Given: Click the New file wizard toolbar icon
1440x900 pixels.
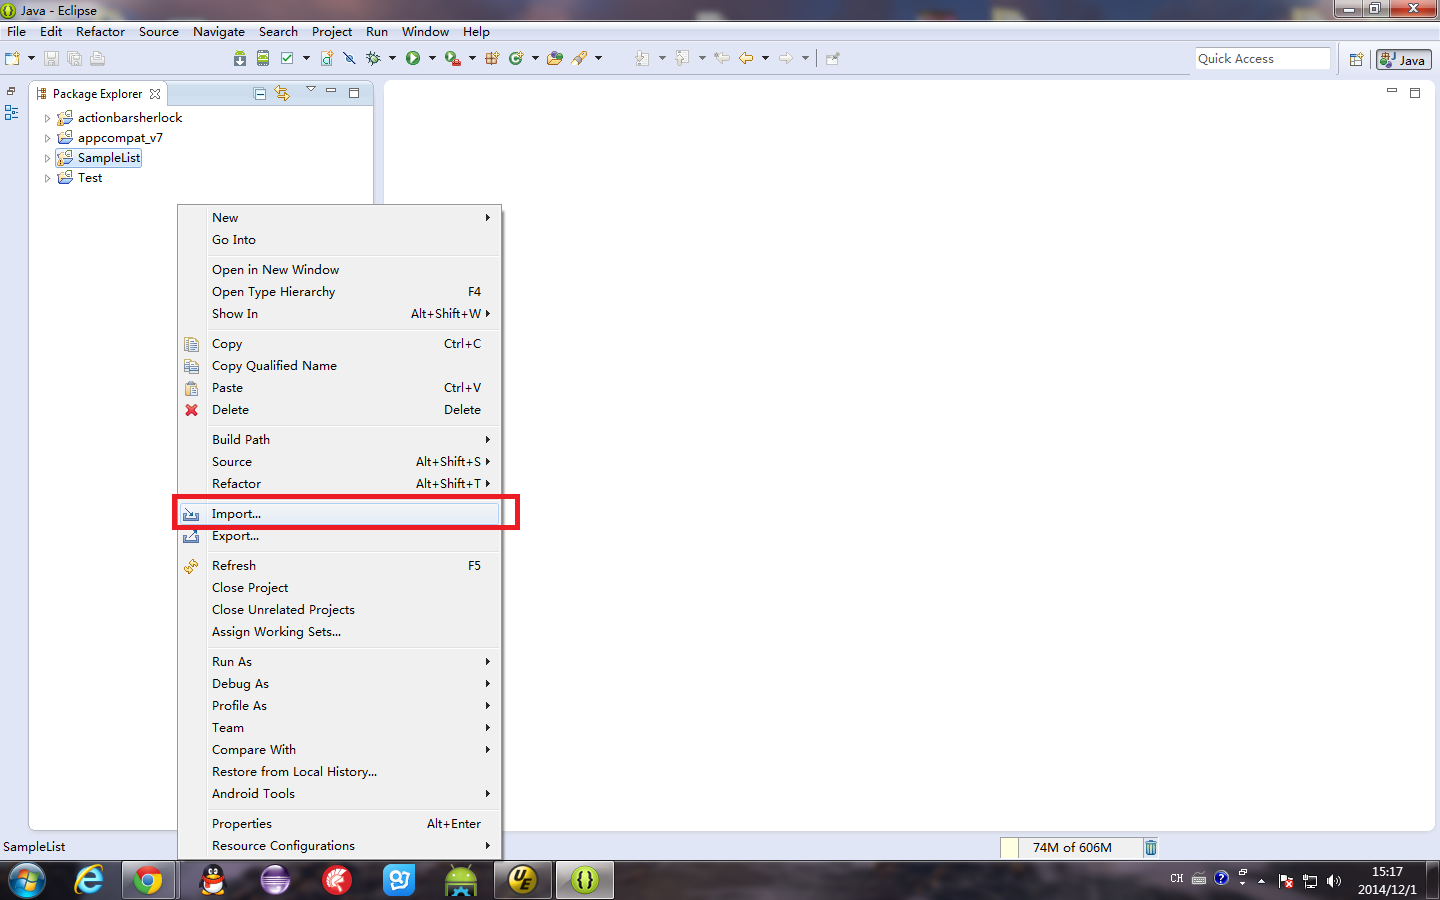Looking at the screenshot, I should click(13, 58).
